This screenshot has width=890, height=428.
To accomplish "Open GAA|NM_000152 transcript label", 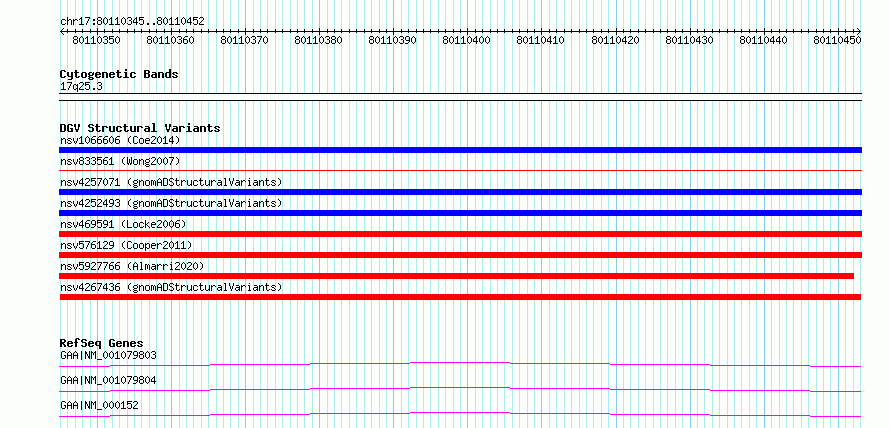I will point(99,405).
